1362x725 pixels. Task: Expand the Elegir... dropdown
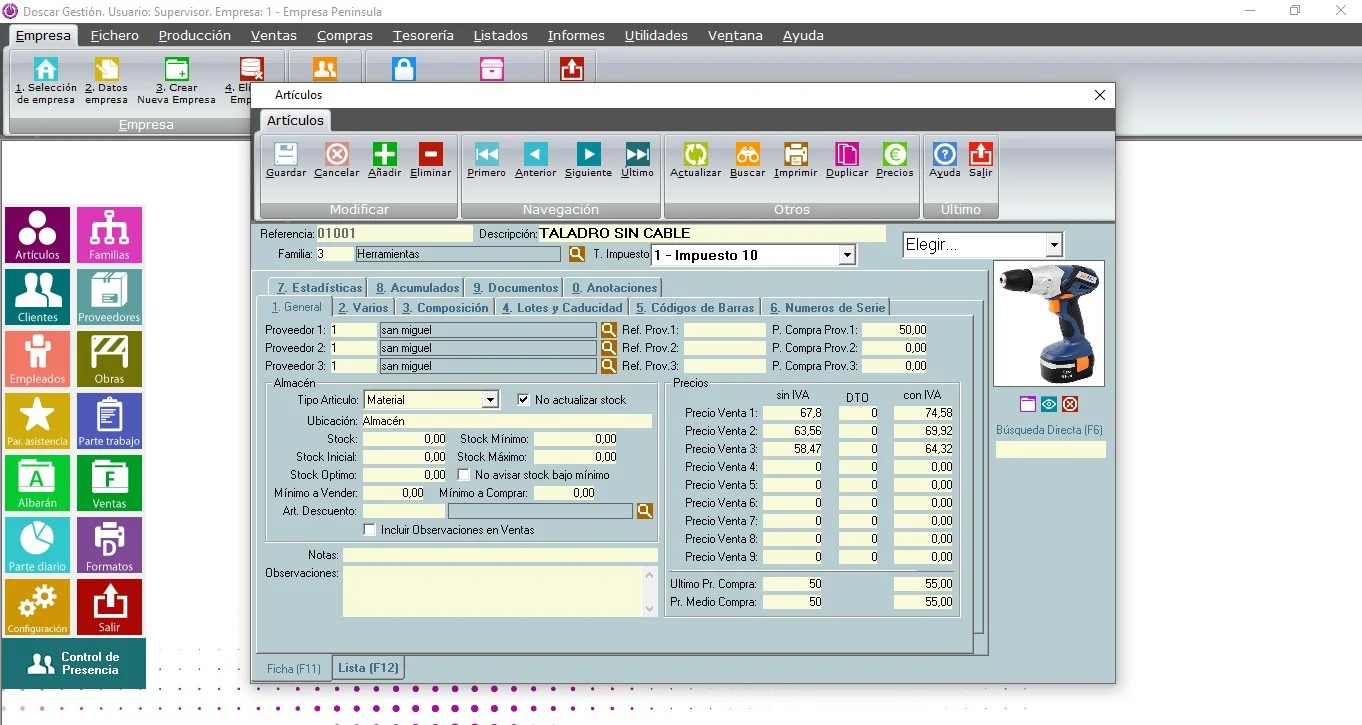tap(1053, 245)
